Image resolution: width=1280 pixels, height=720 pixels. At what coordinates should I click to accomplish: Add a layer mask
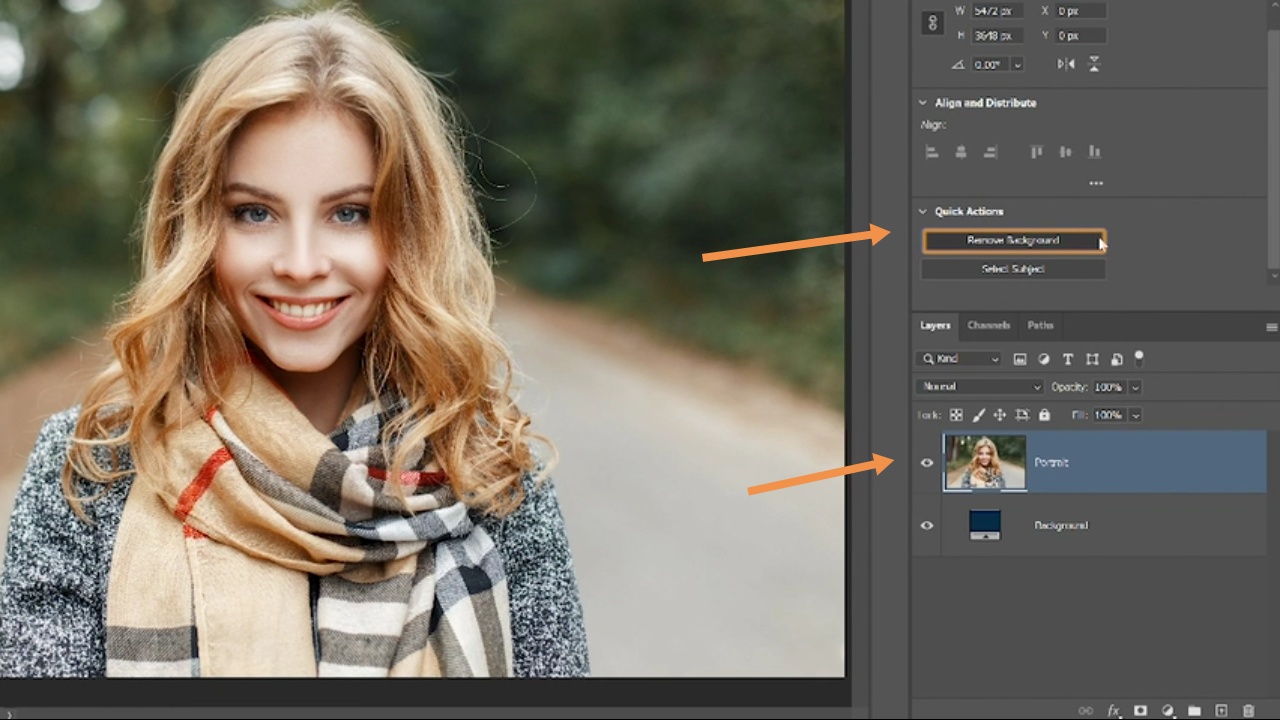[1140, 711]
